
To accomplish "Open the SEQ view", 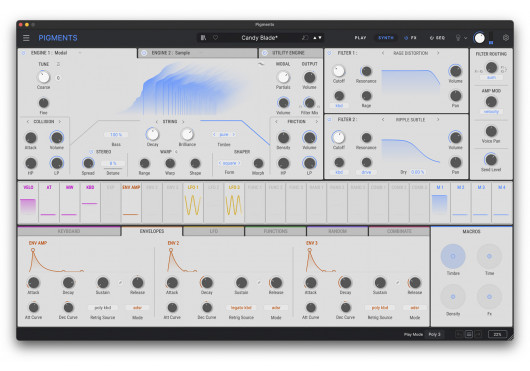I will point(440,38).
